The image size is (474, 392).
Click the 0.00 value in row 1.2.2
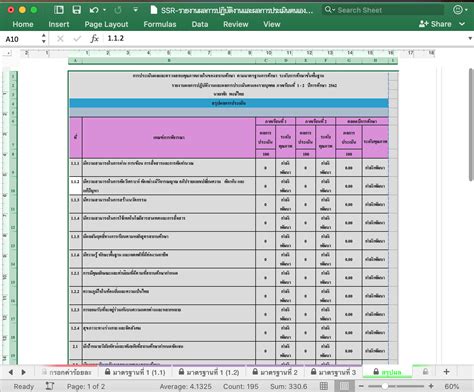click(349, 296)
